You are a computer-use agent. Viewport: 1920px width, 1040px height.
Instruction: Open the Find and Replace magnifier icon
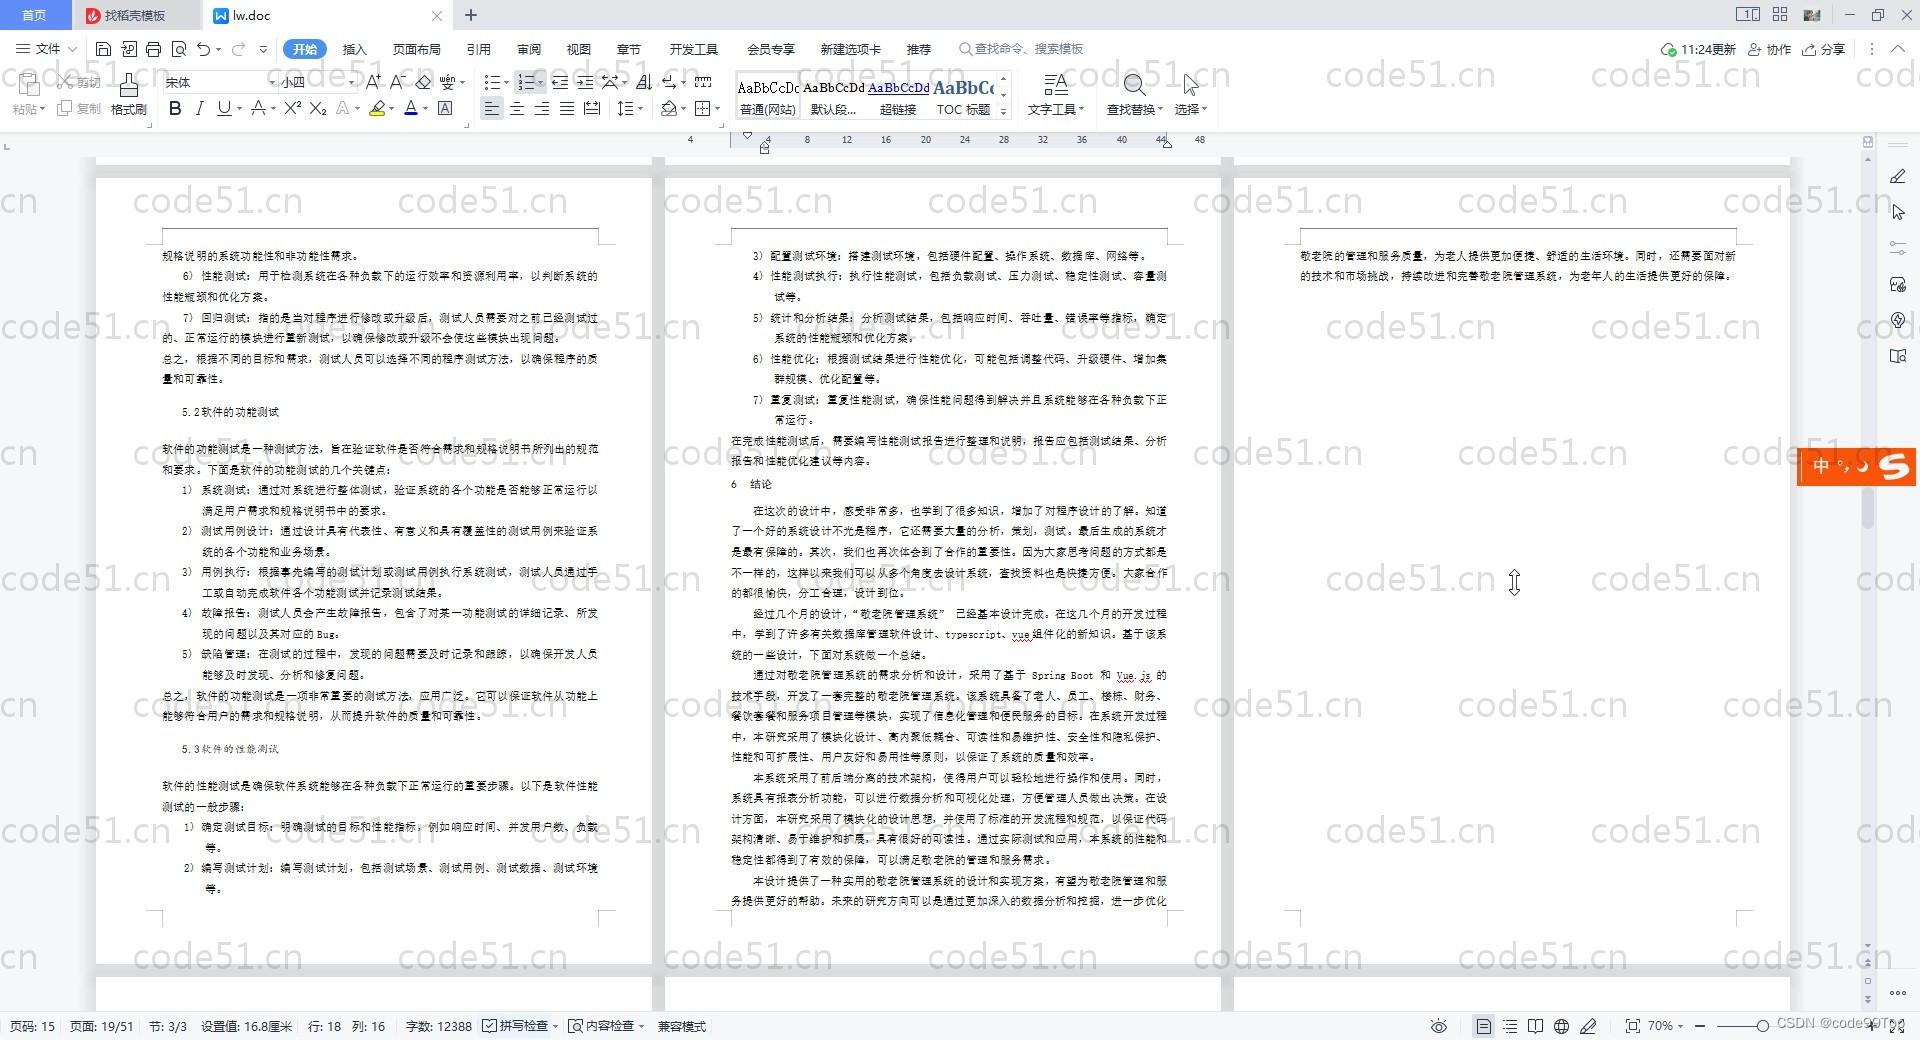[x=1134, y=85]
